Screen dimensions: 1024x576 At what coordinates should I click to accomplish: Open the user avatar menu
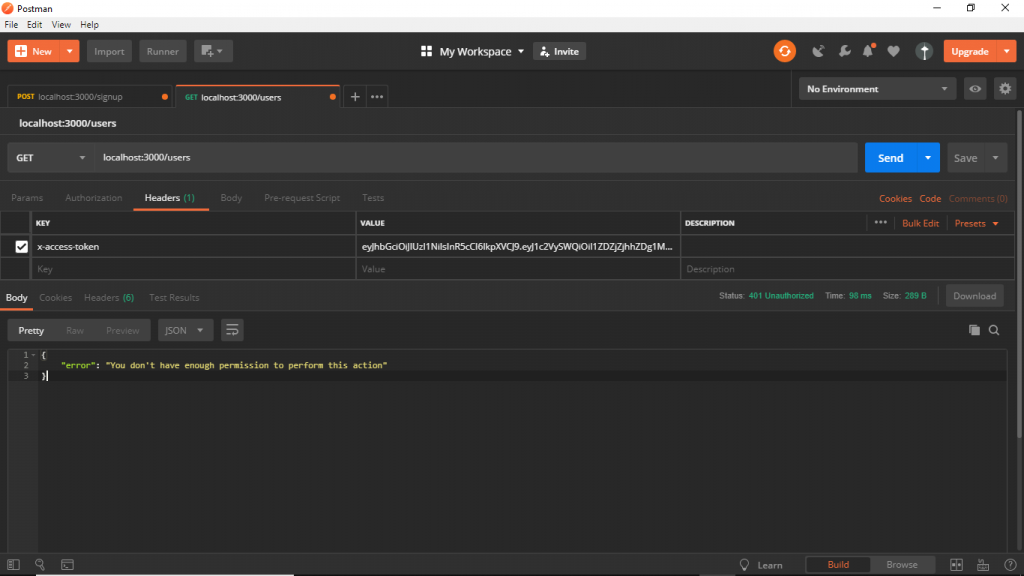924,51
